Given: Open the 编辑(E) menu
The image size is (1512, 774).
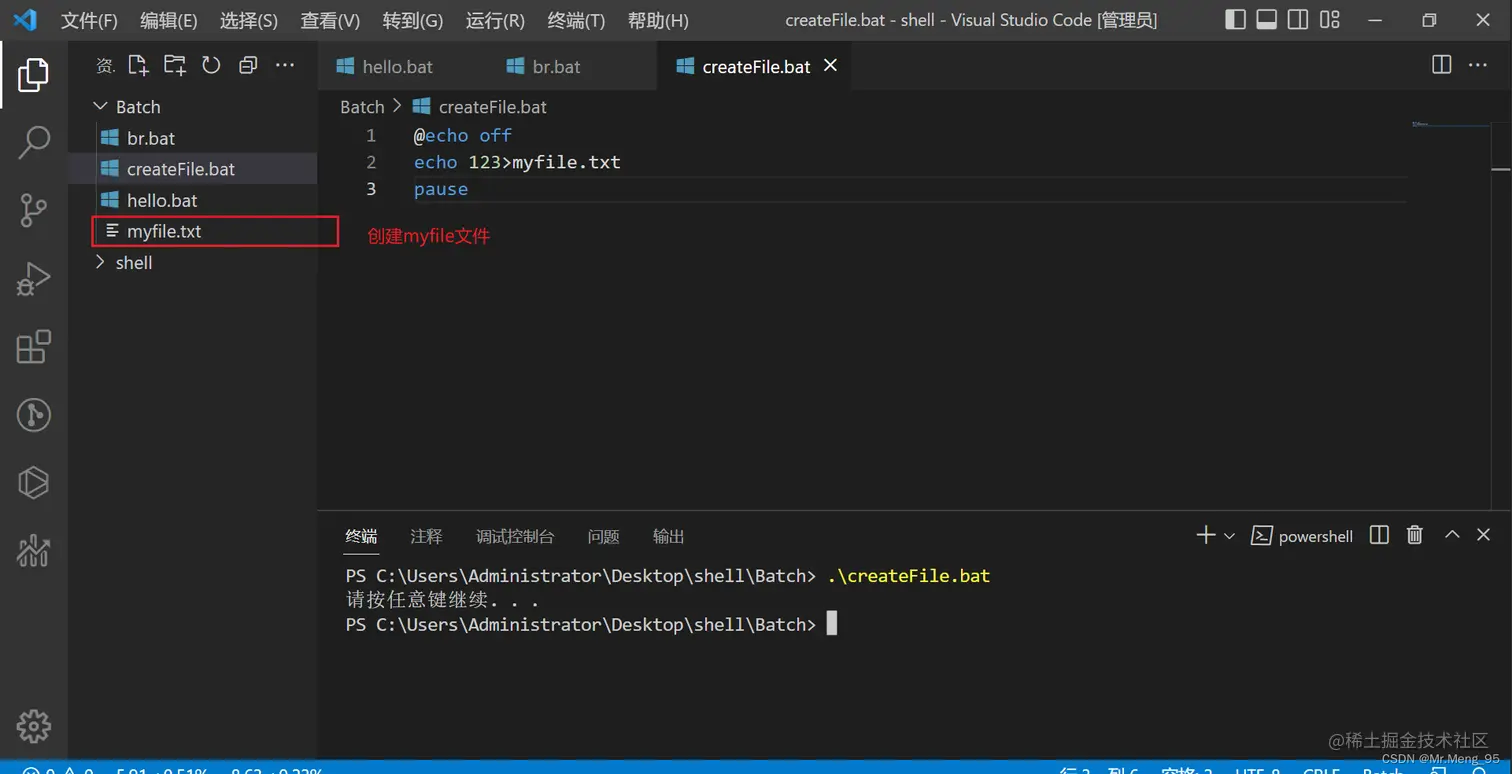Looking at the screenshot, I should (x=168, y=20).
